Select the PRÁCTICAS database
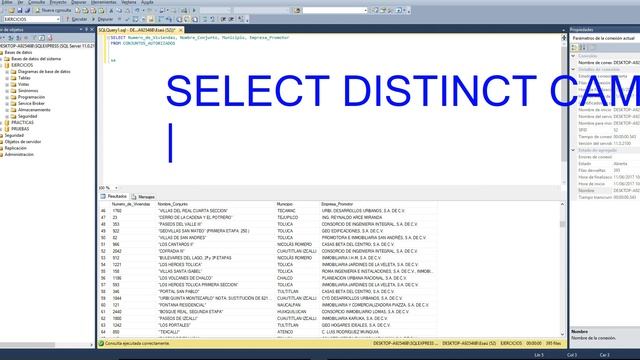This screenshot has height=360, width=640. point(22,122)
